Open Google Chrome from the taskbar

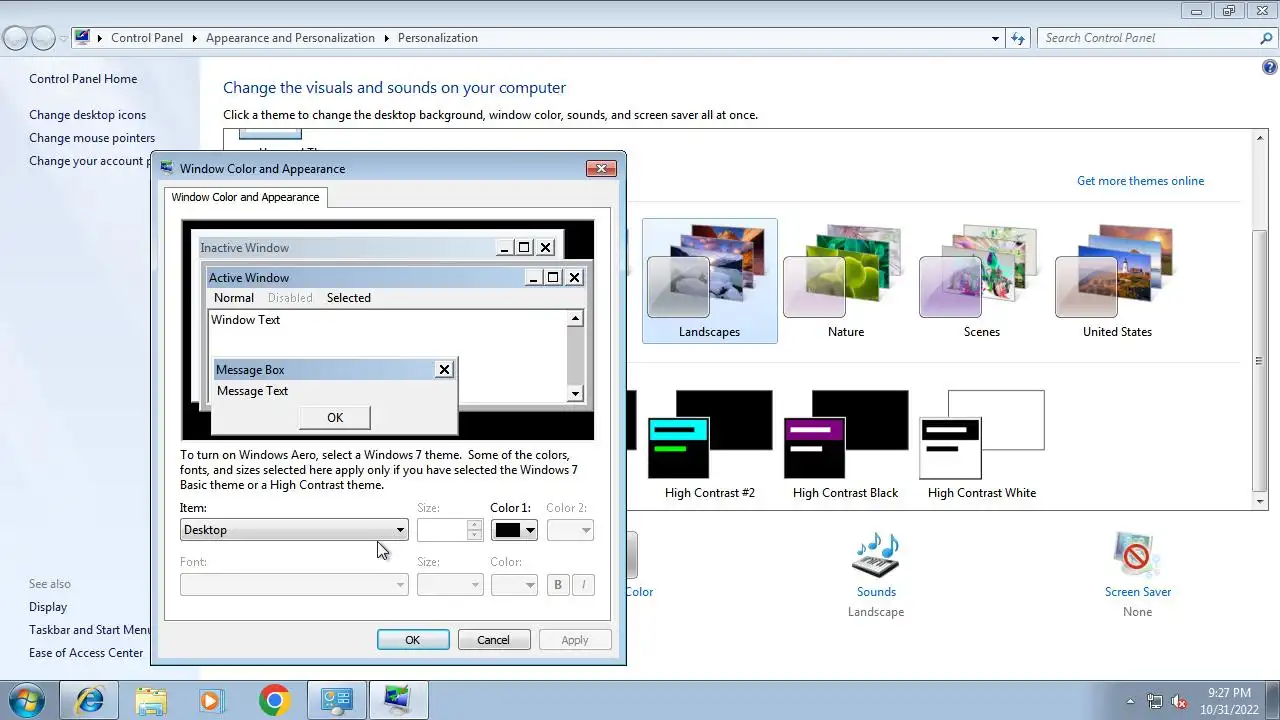[275, 700]
